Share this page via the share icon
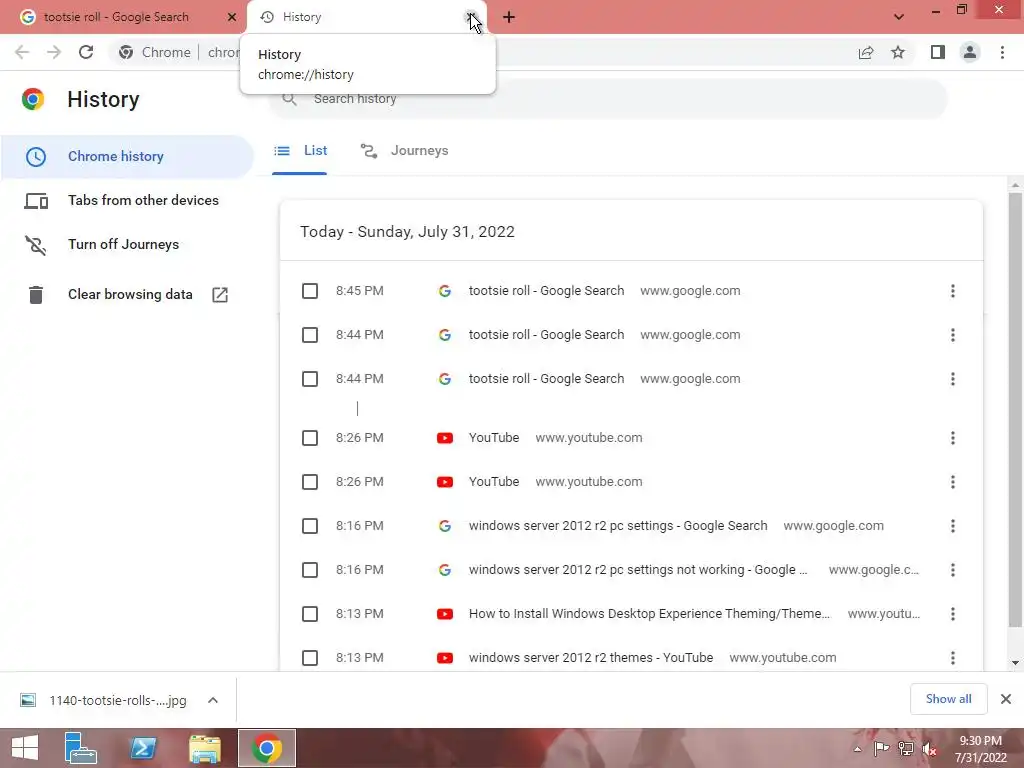 coord(866,52)
